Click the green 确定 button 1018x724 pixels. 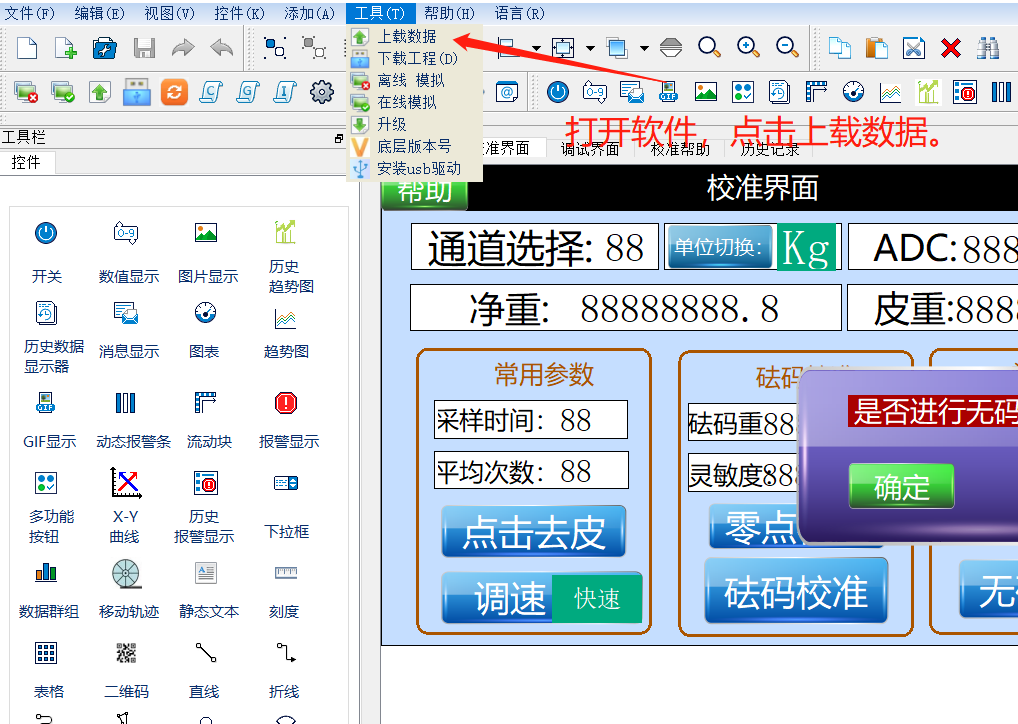point(901,486)
